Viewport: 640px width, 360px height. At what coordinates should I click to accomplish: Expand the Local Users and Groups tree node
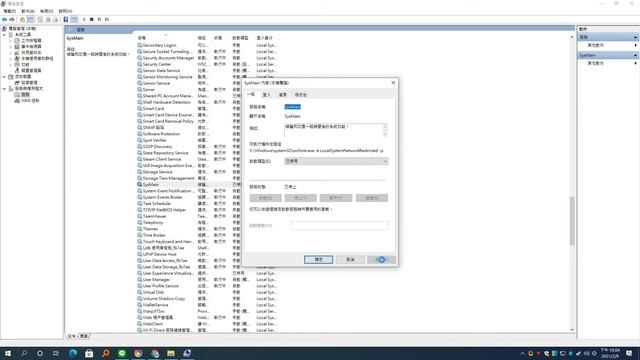tap(10, 58)
